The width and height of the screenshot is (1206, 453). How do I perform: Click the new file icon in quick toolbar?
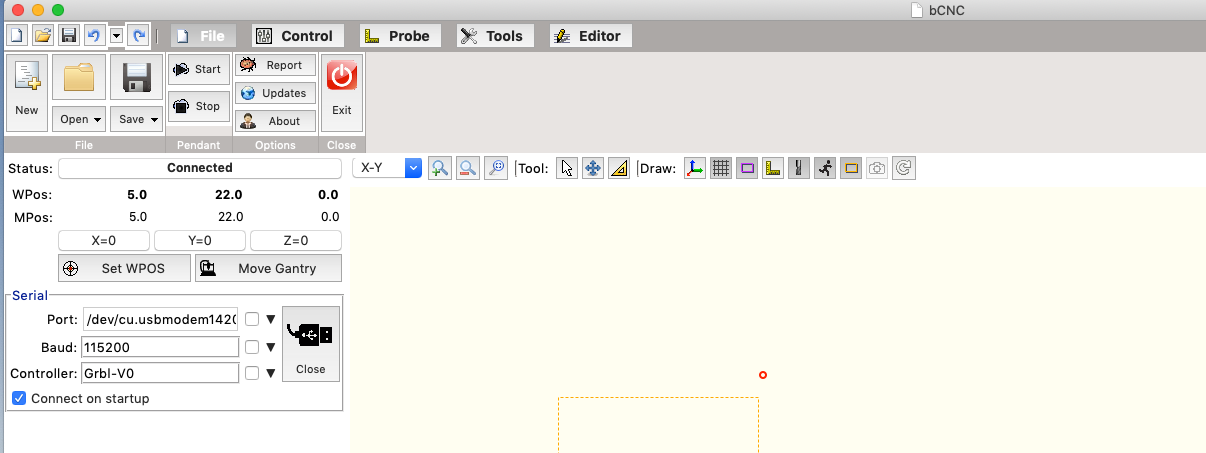click(x=17, y=35)
